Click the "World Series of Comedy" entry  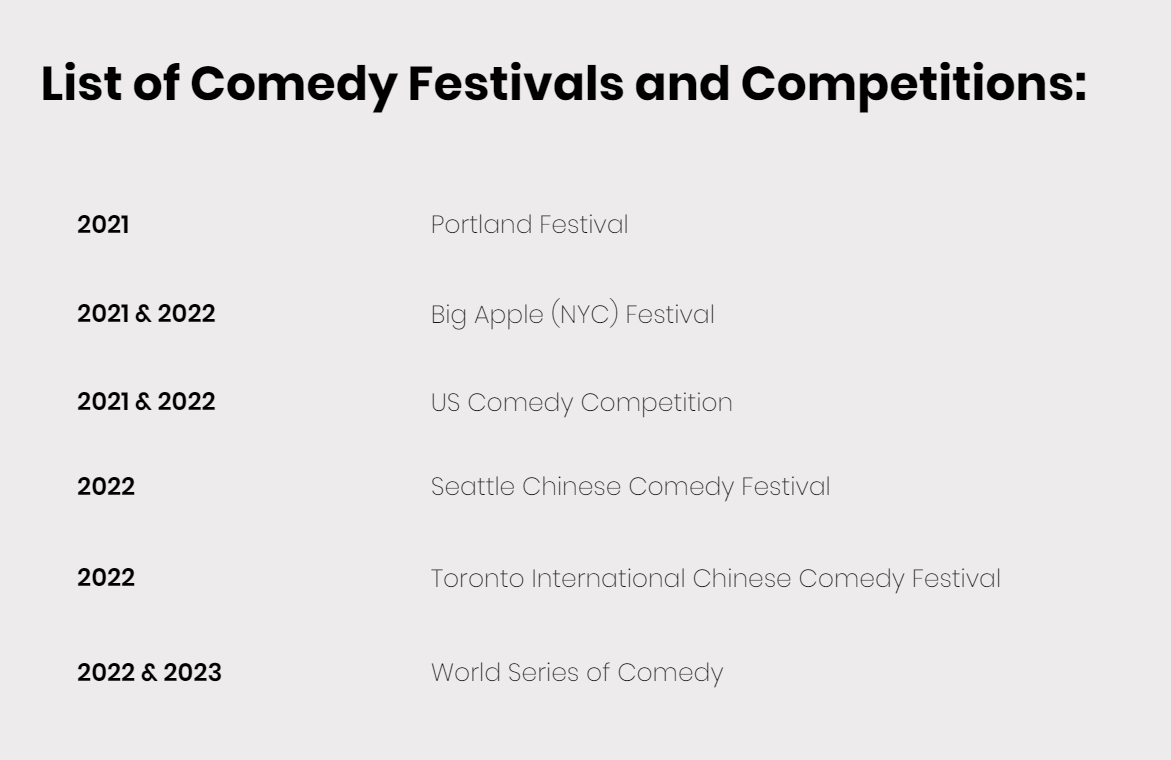tap(576, 673)
